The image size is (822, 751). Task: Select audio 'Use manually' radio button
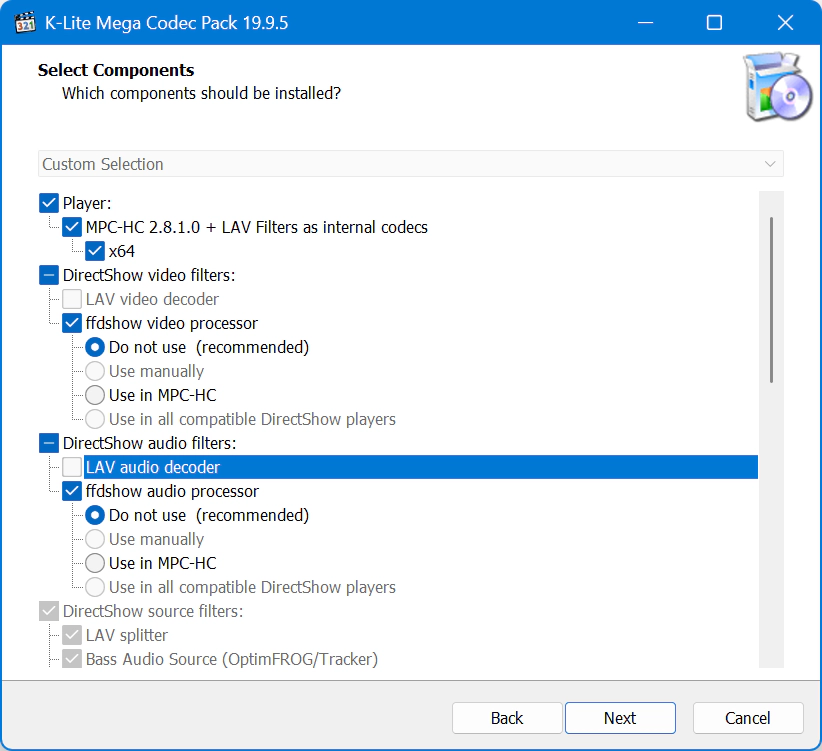tap(95, 539)
